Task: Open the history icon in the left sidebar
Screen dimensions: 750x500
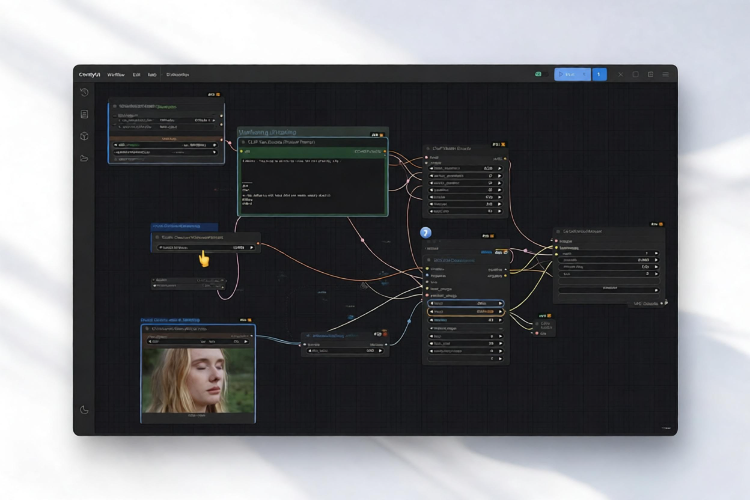Action: [85, 92]
